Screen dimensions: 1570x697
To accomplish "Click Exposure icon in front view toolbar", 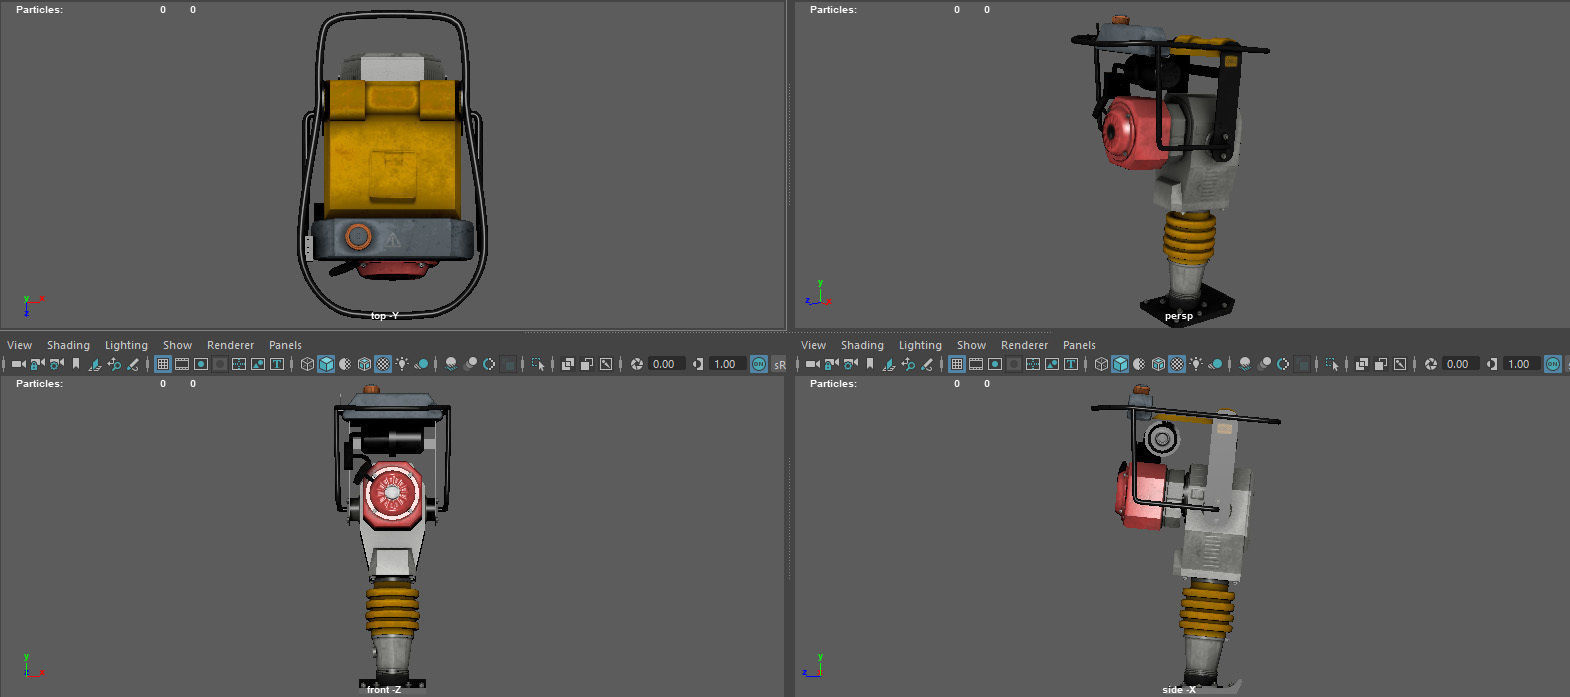I will pos(637,364).
